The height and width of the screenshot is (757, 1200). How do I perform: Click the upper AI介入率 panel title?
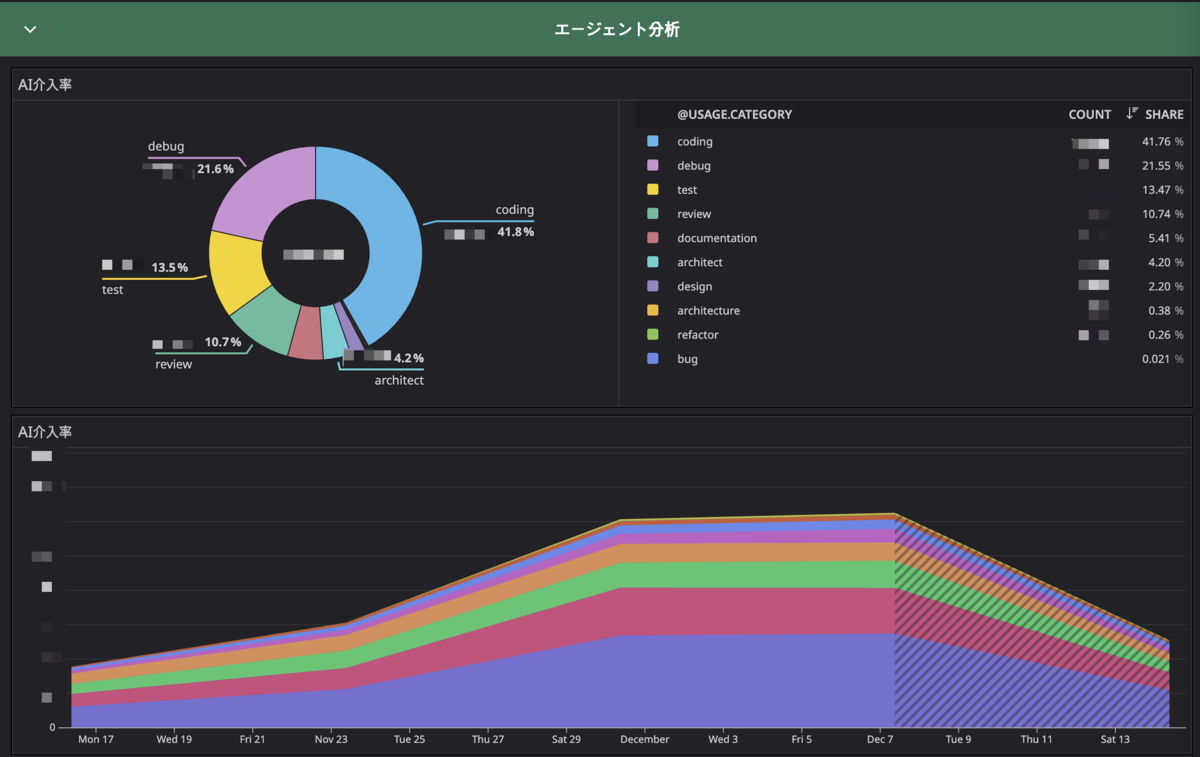(45, 84)
